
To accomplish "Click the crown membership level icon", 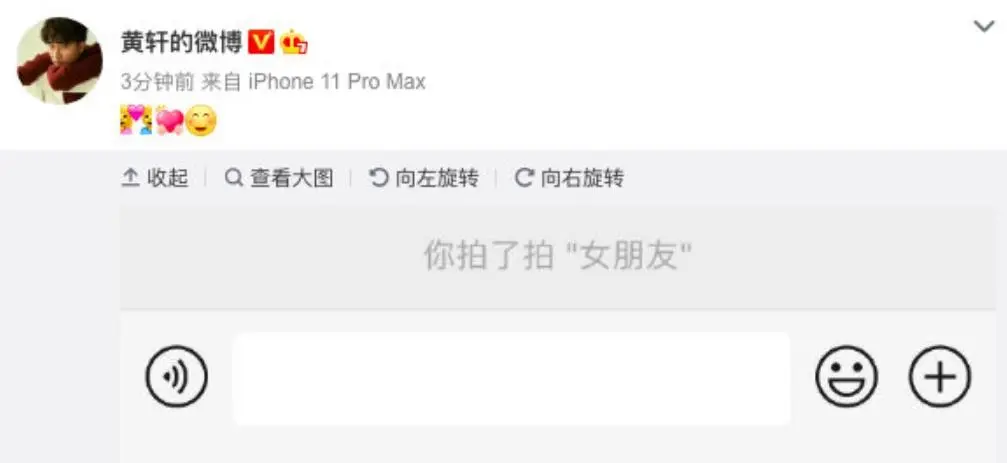I will [293, 42].
